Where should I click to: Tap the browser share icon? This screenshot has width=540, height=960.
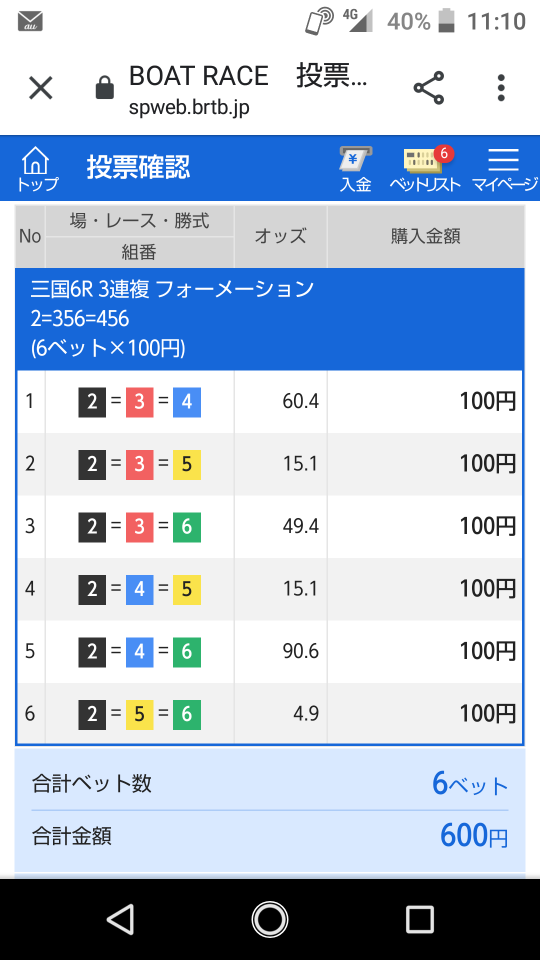point(429,88)
